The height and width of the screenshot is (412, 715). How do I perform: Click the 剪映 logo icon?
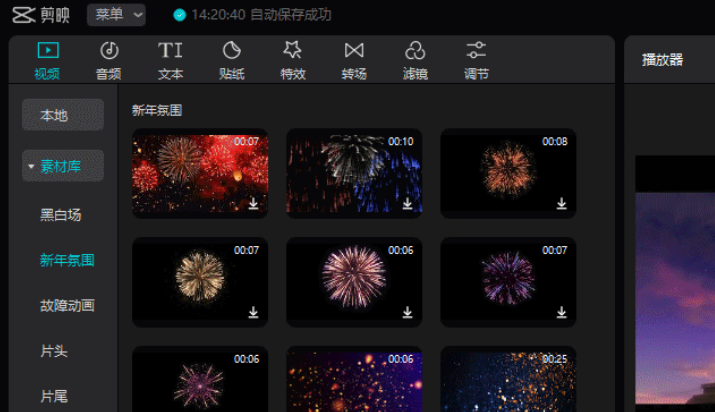[x=23, y=15]
